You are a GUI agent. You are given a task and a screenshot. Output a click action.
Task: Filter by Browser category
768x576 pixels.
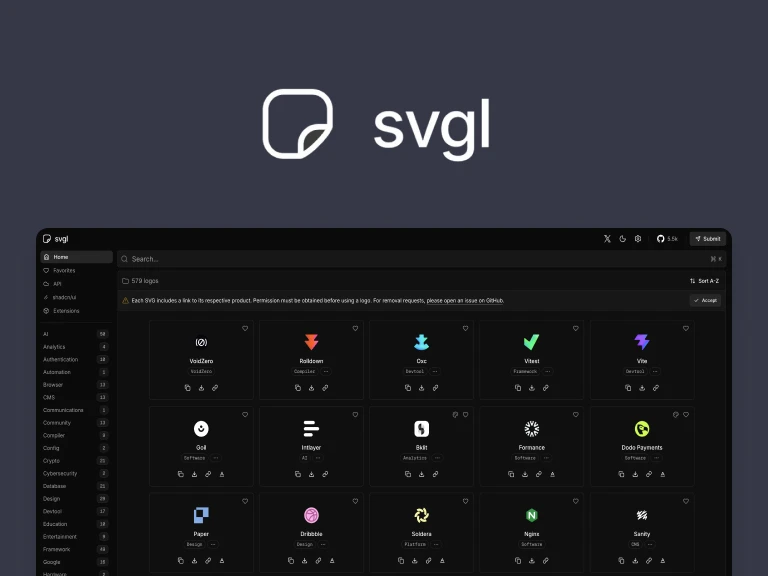point(75,384)
